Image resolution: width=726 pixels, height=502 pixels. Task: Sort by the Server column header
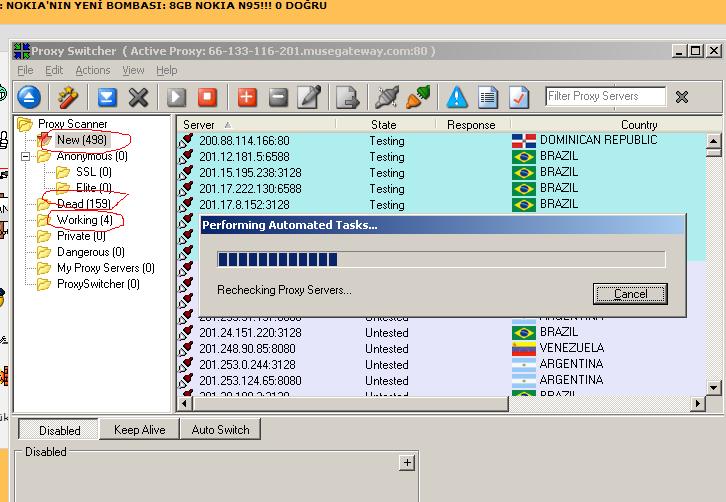(256, 125)
